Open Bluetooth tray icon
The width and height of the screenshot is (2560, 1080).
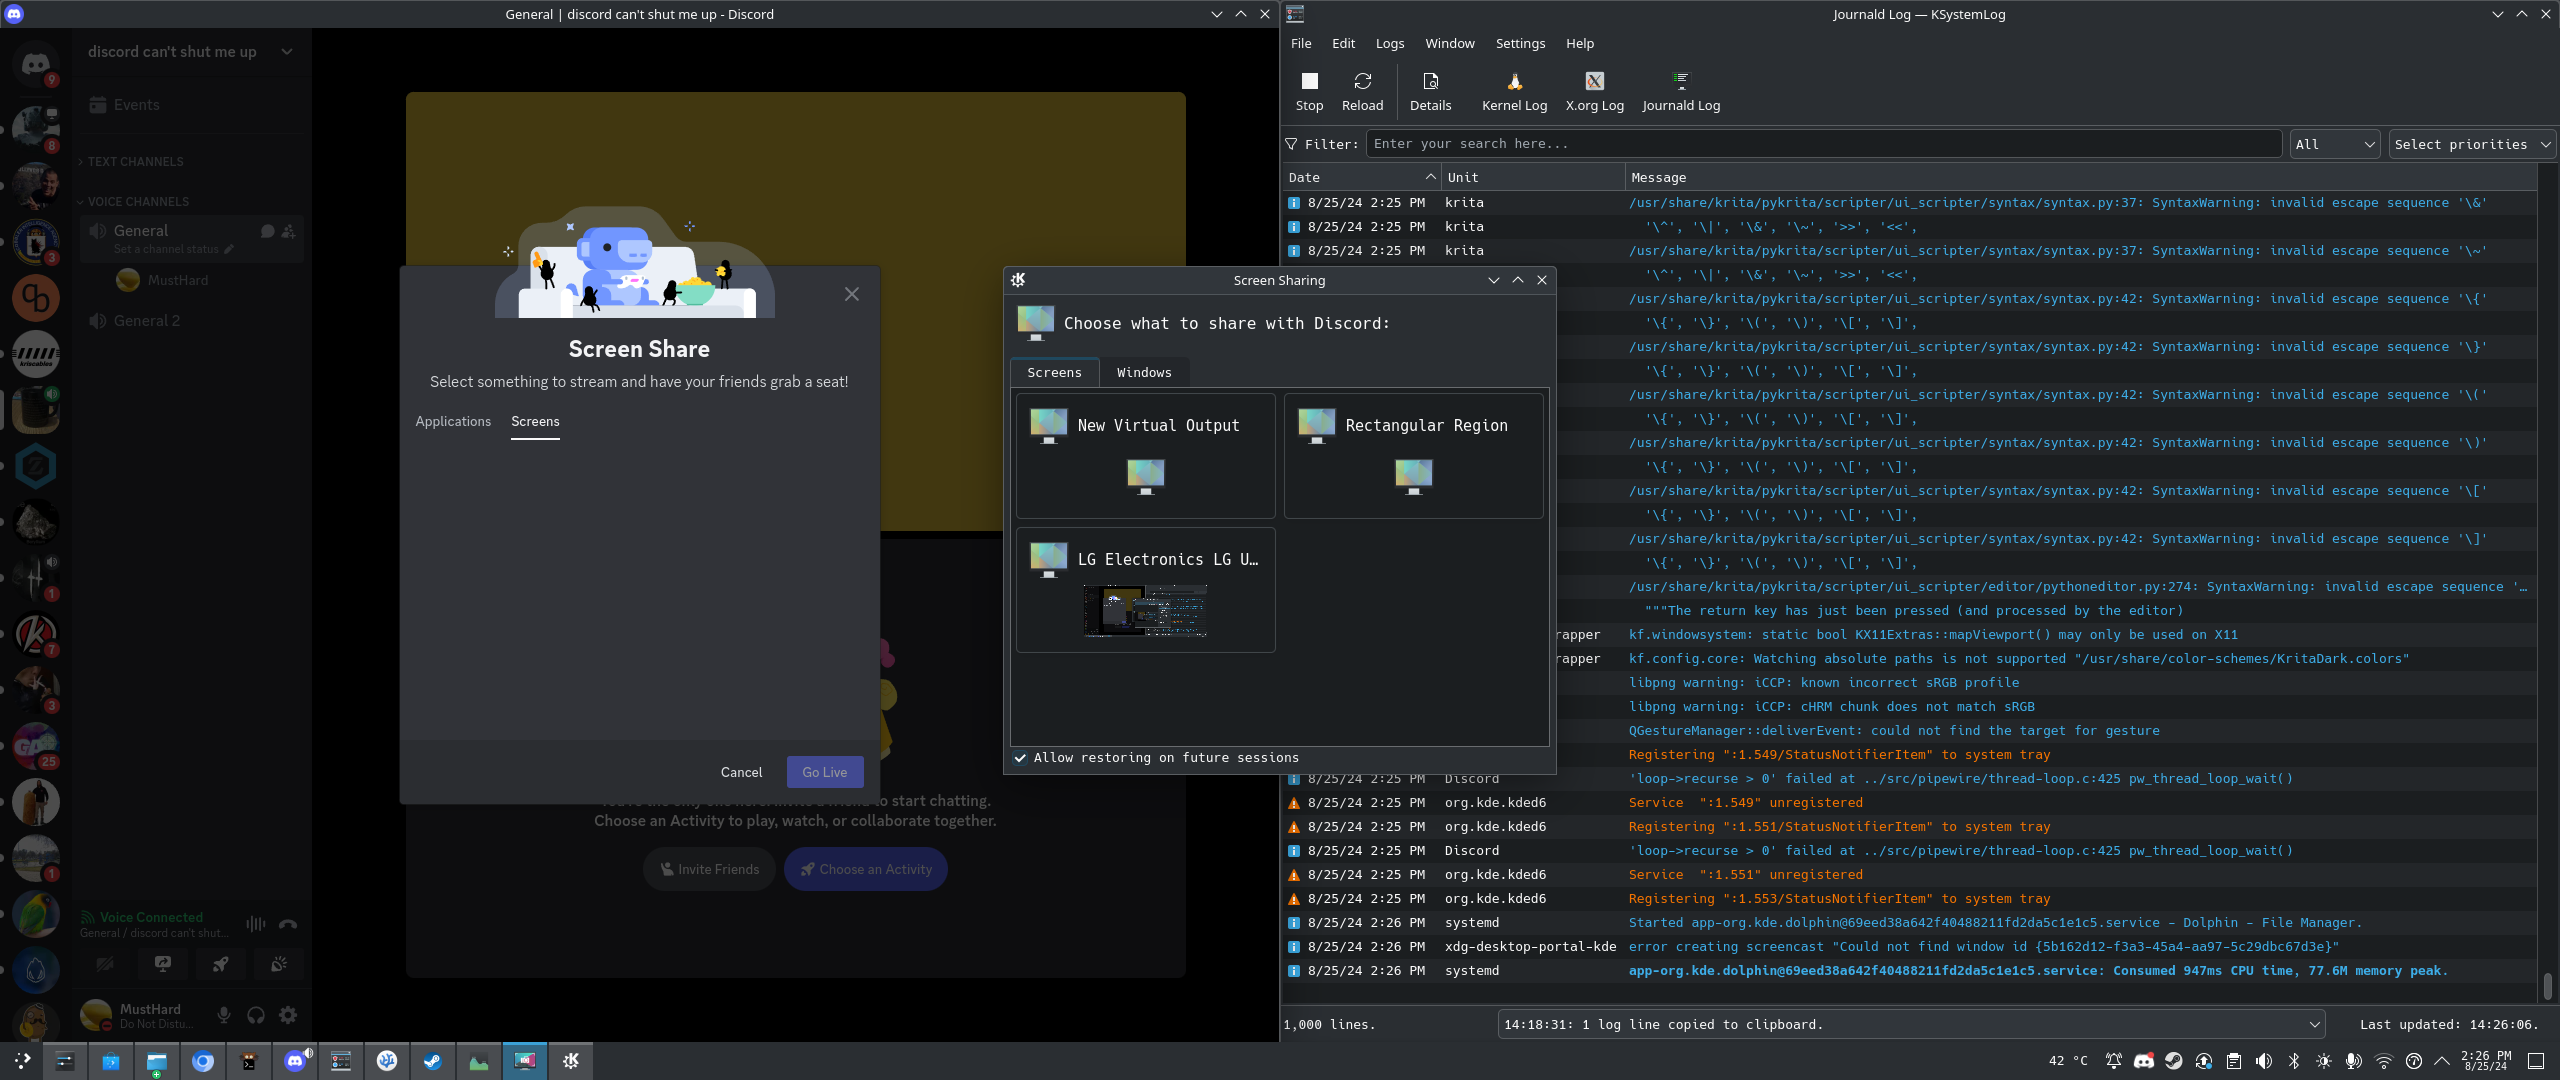(x=2294, y=1061)
